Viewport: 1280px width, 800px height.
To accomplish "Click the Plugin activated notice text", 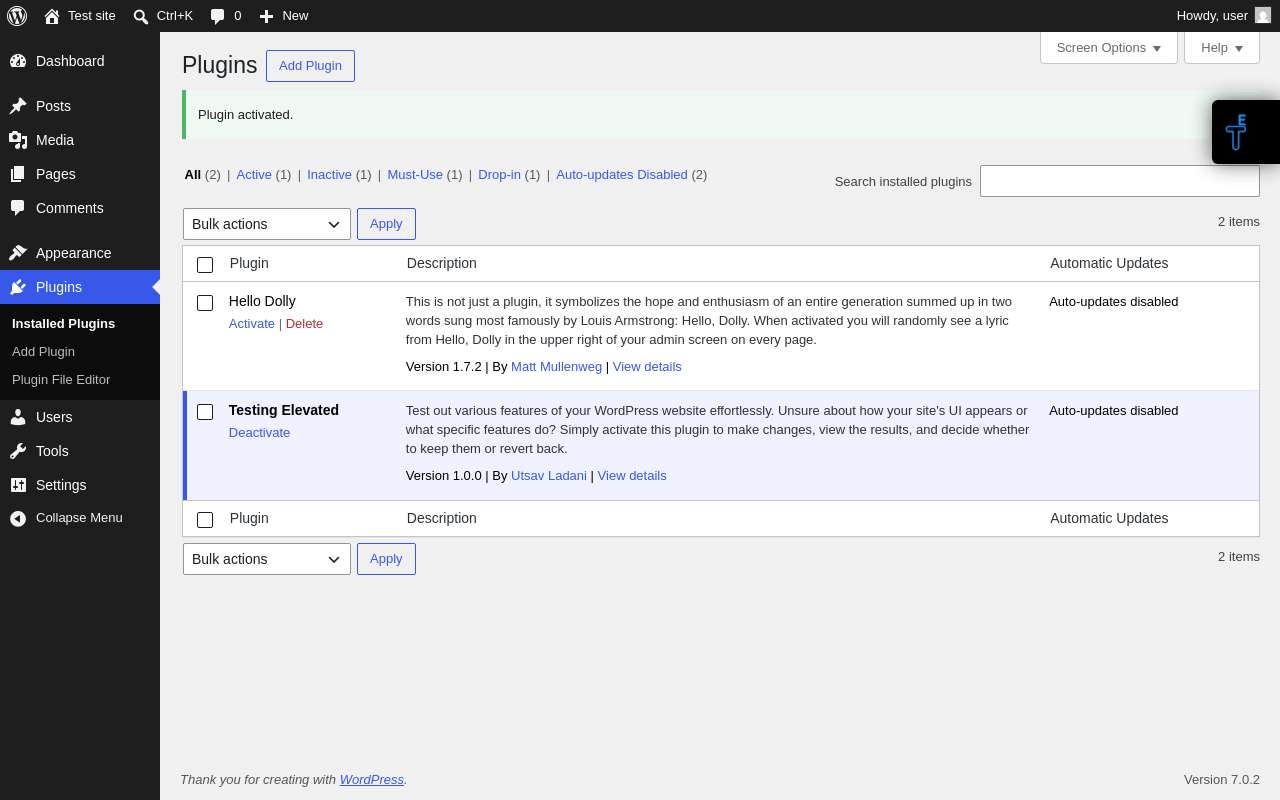I will click(x=246, y=114).
